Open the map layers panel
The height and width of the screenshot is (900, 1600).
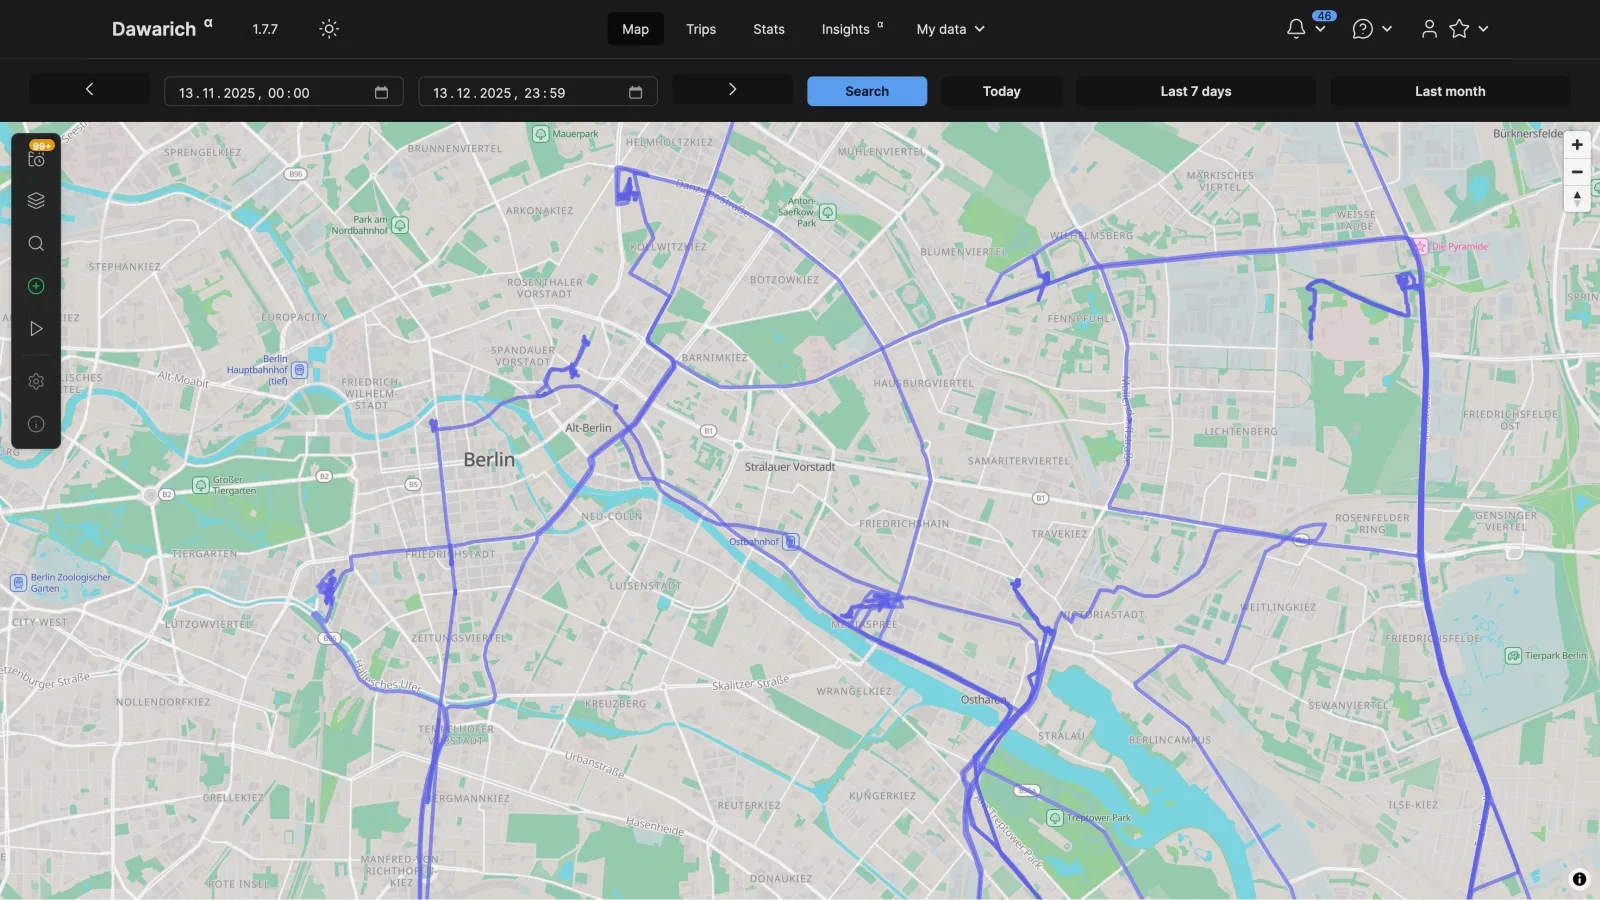[36, 201]
